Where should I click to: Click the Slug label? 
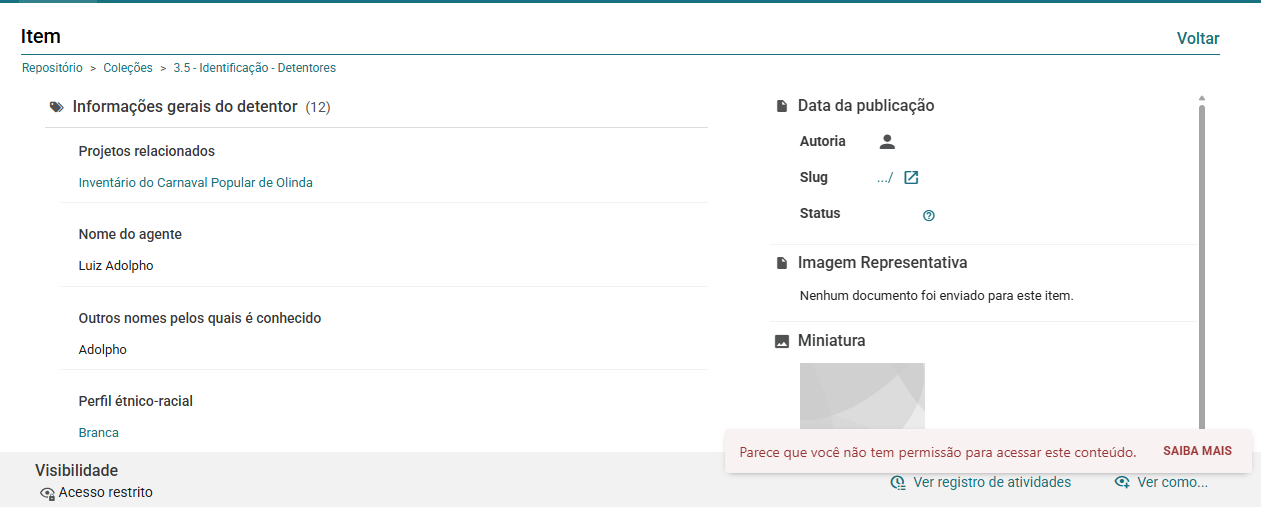[814, 177]
